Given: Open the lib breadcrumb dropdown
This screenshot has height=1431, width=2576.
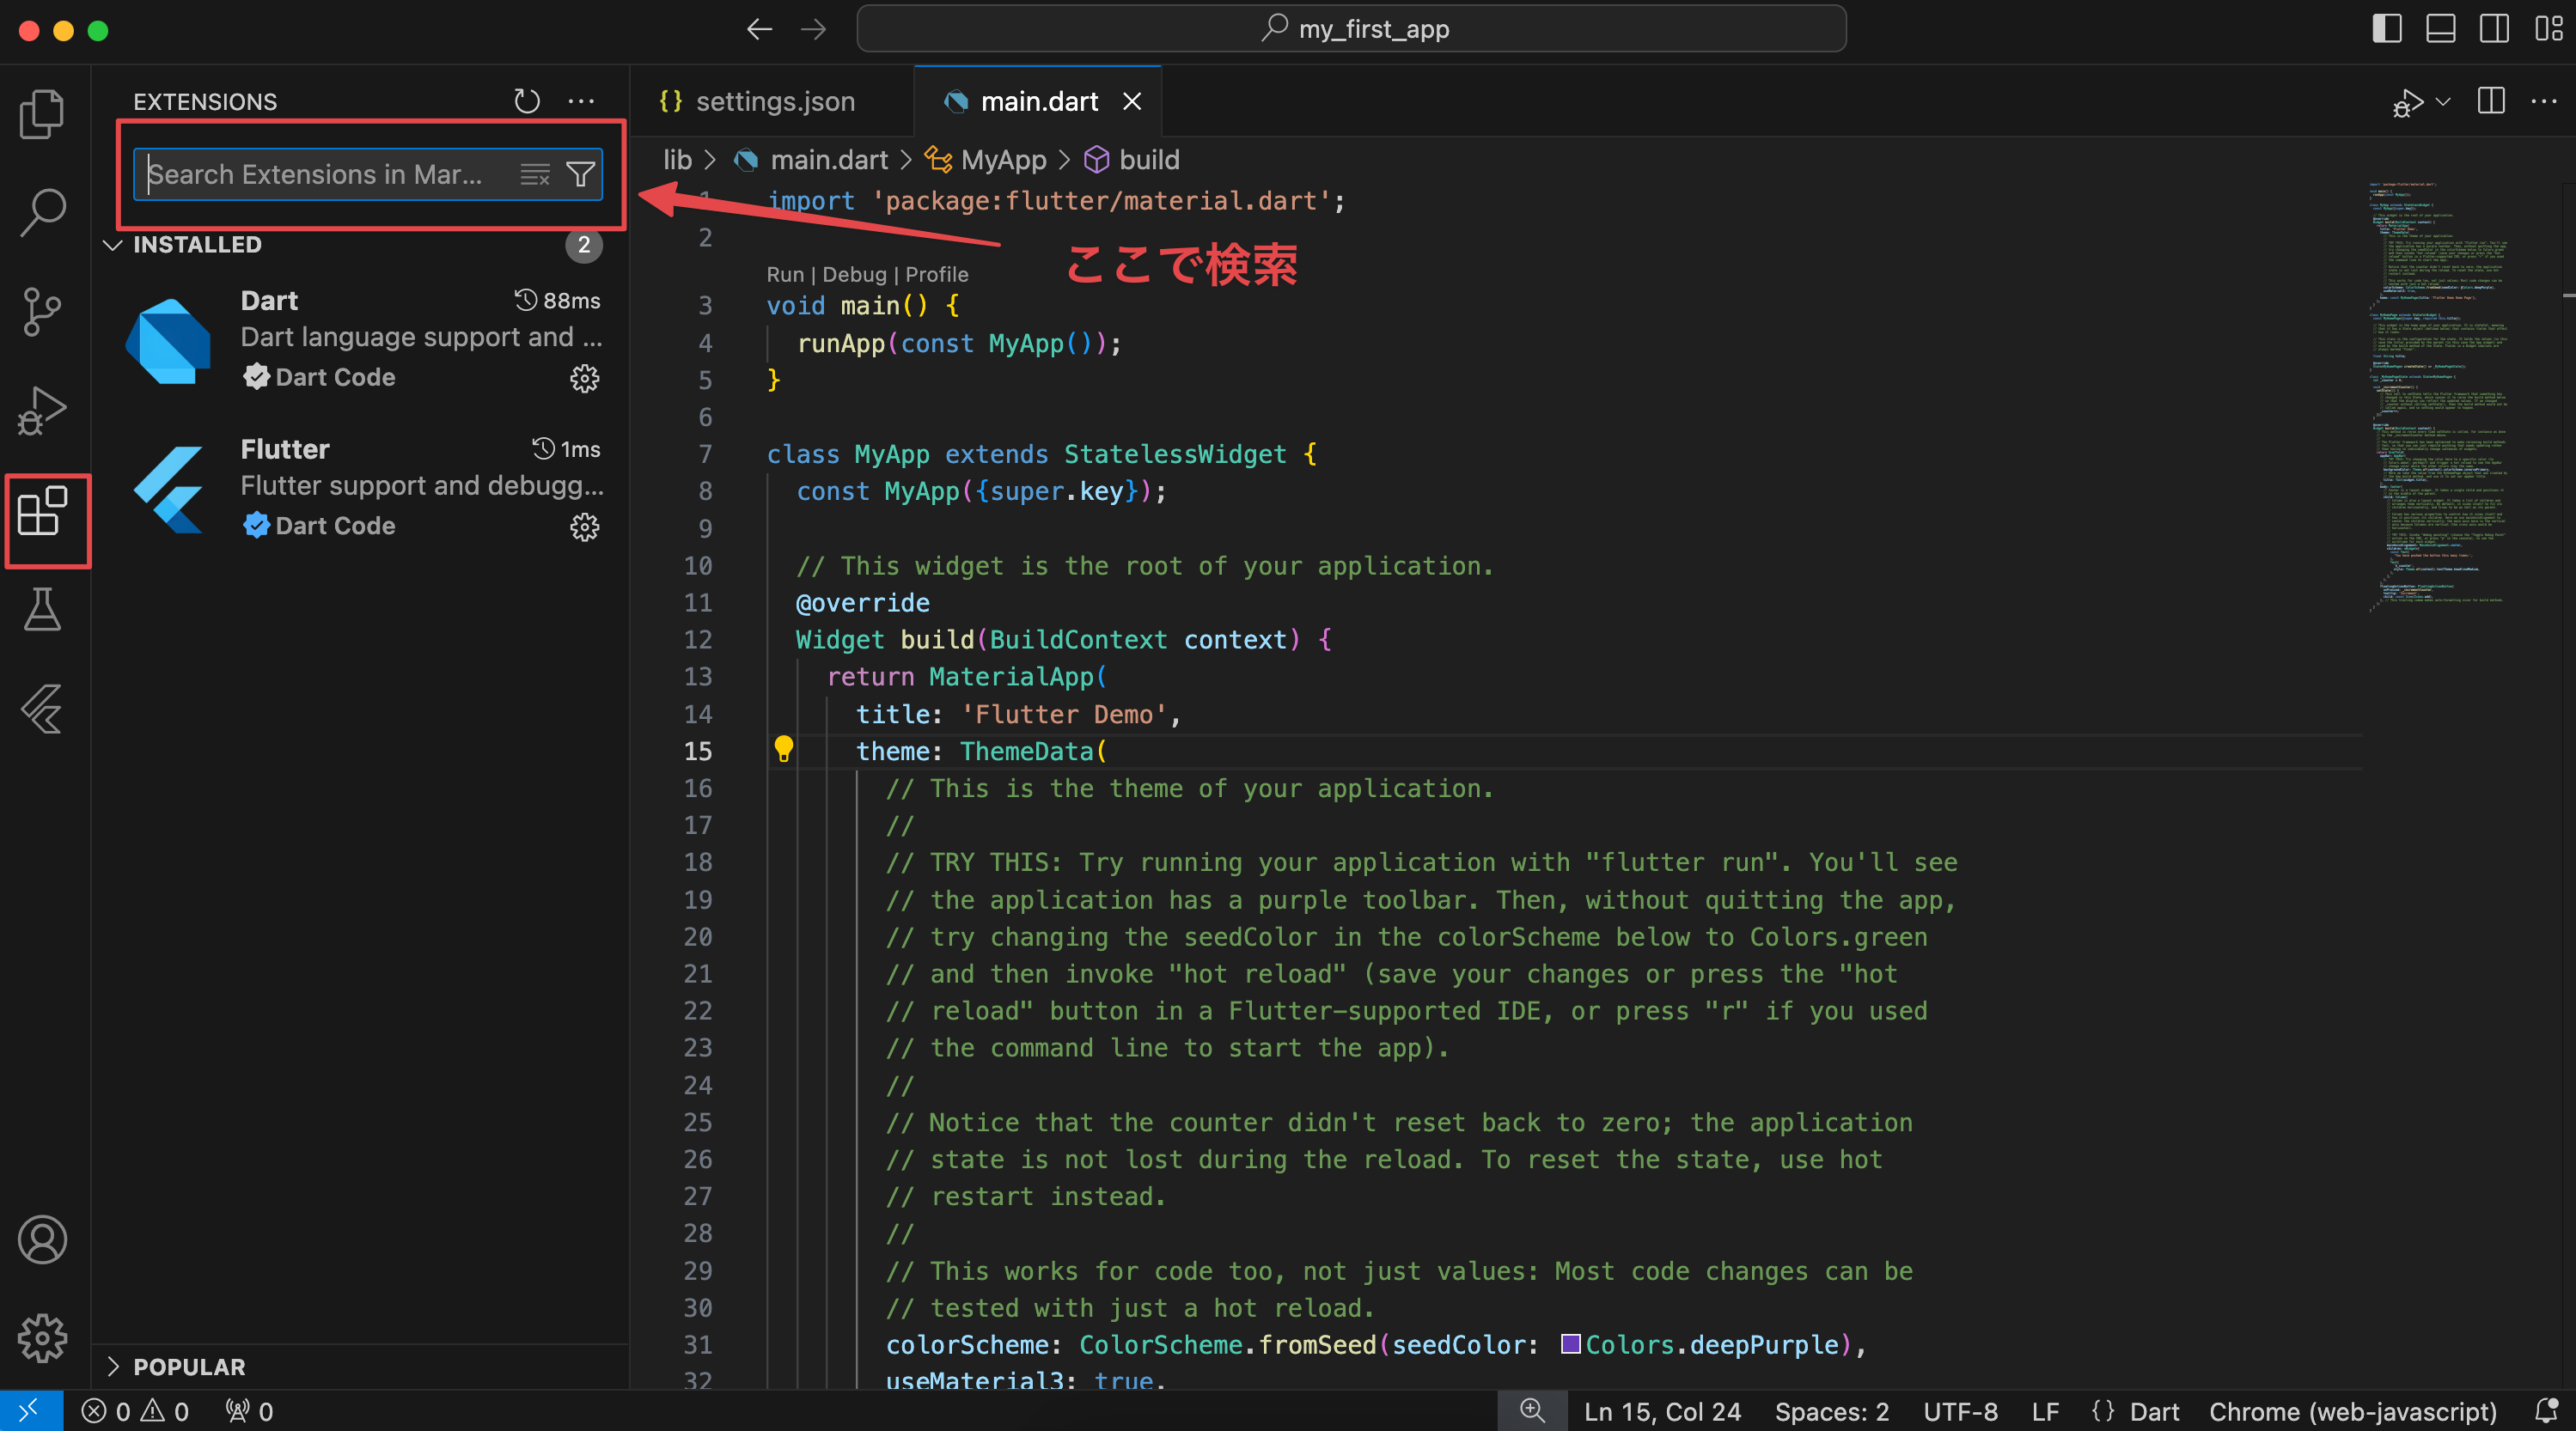Looking at the screenshot, I should (x=677, y=160).
